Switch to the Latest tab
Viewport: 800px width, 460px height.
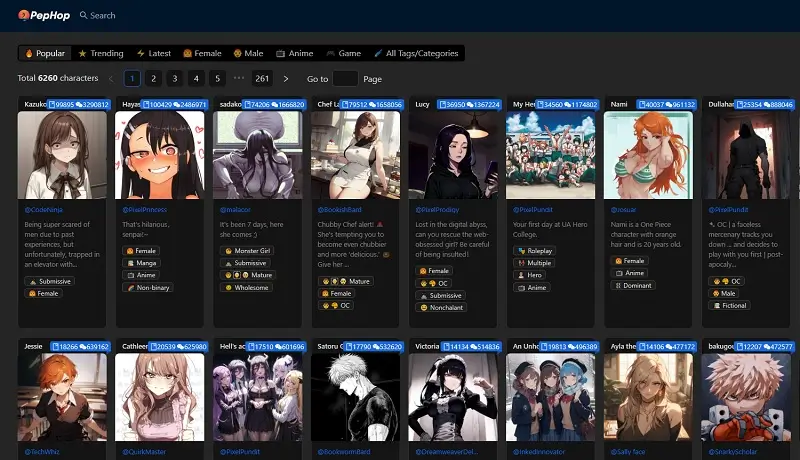[153, 53]
